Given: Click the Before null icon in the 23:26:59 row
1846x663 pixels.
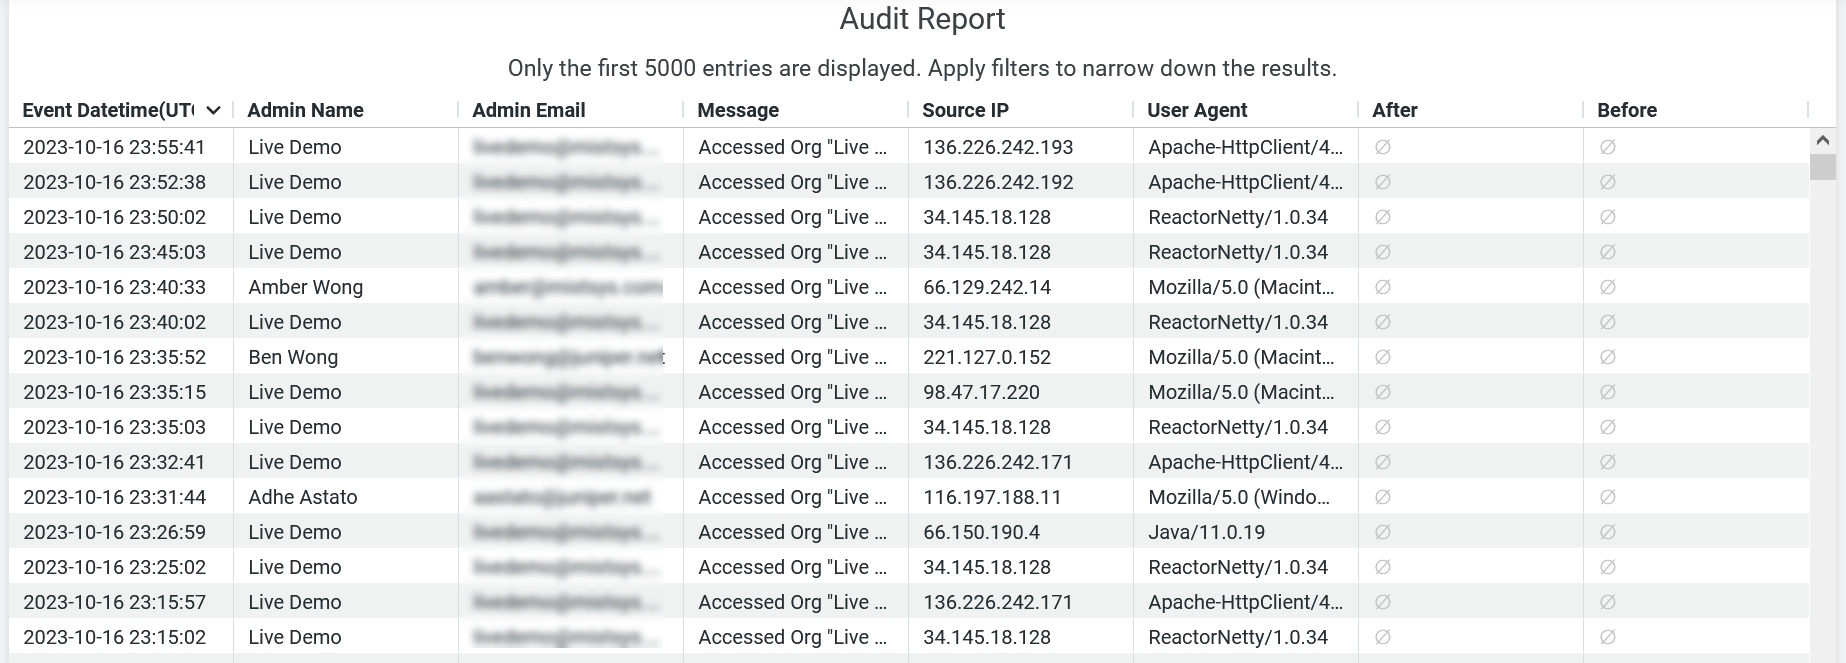Looking at the screenshot, I should [x=1608, y=532].
